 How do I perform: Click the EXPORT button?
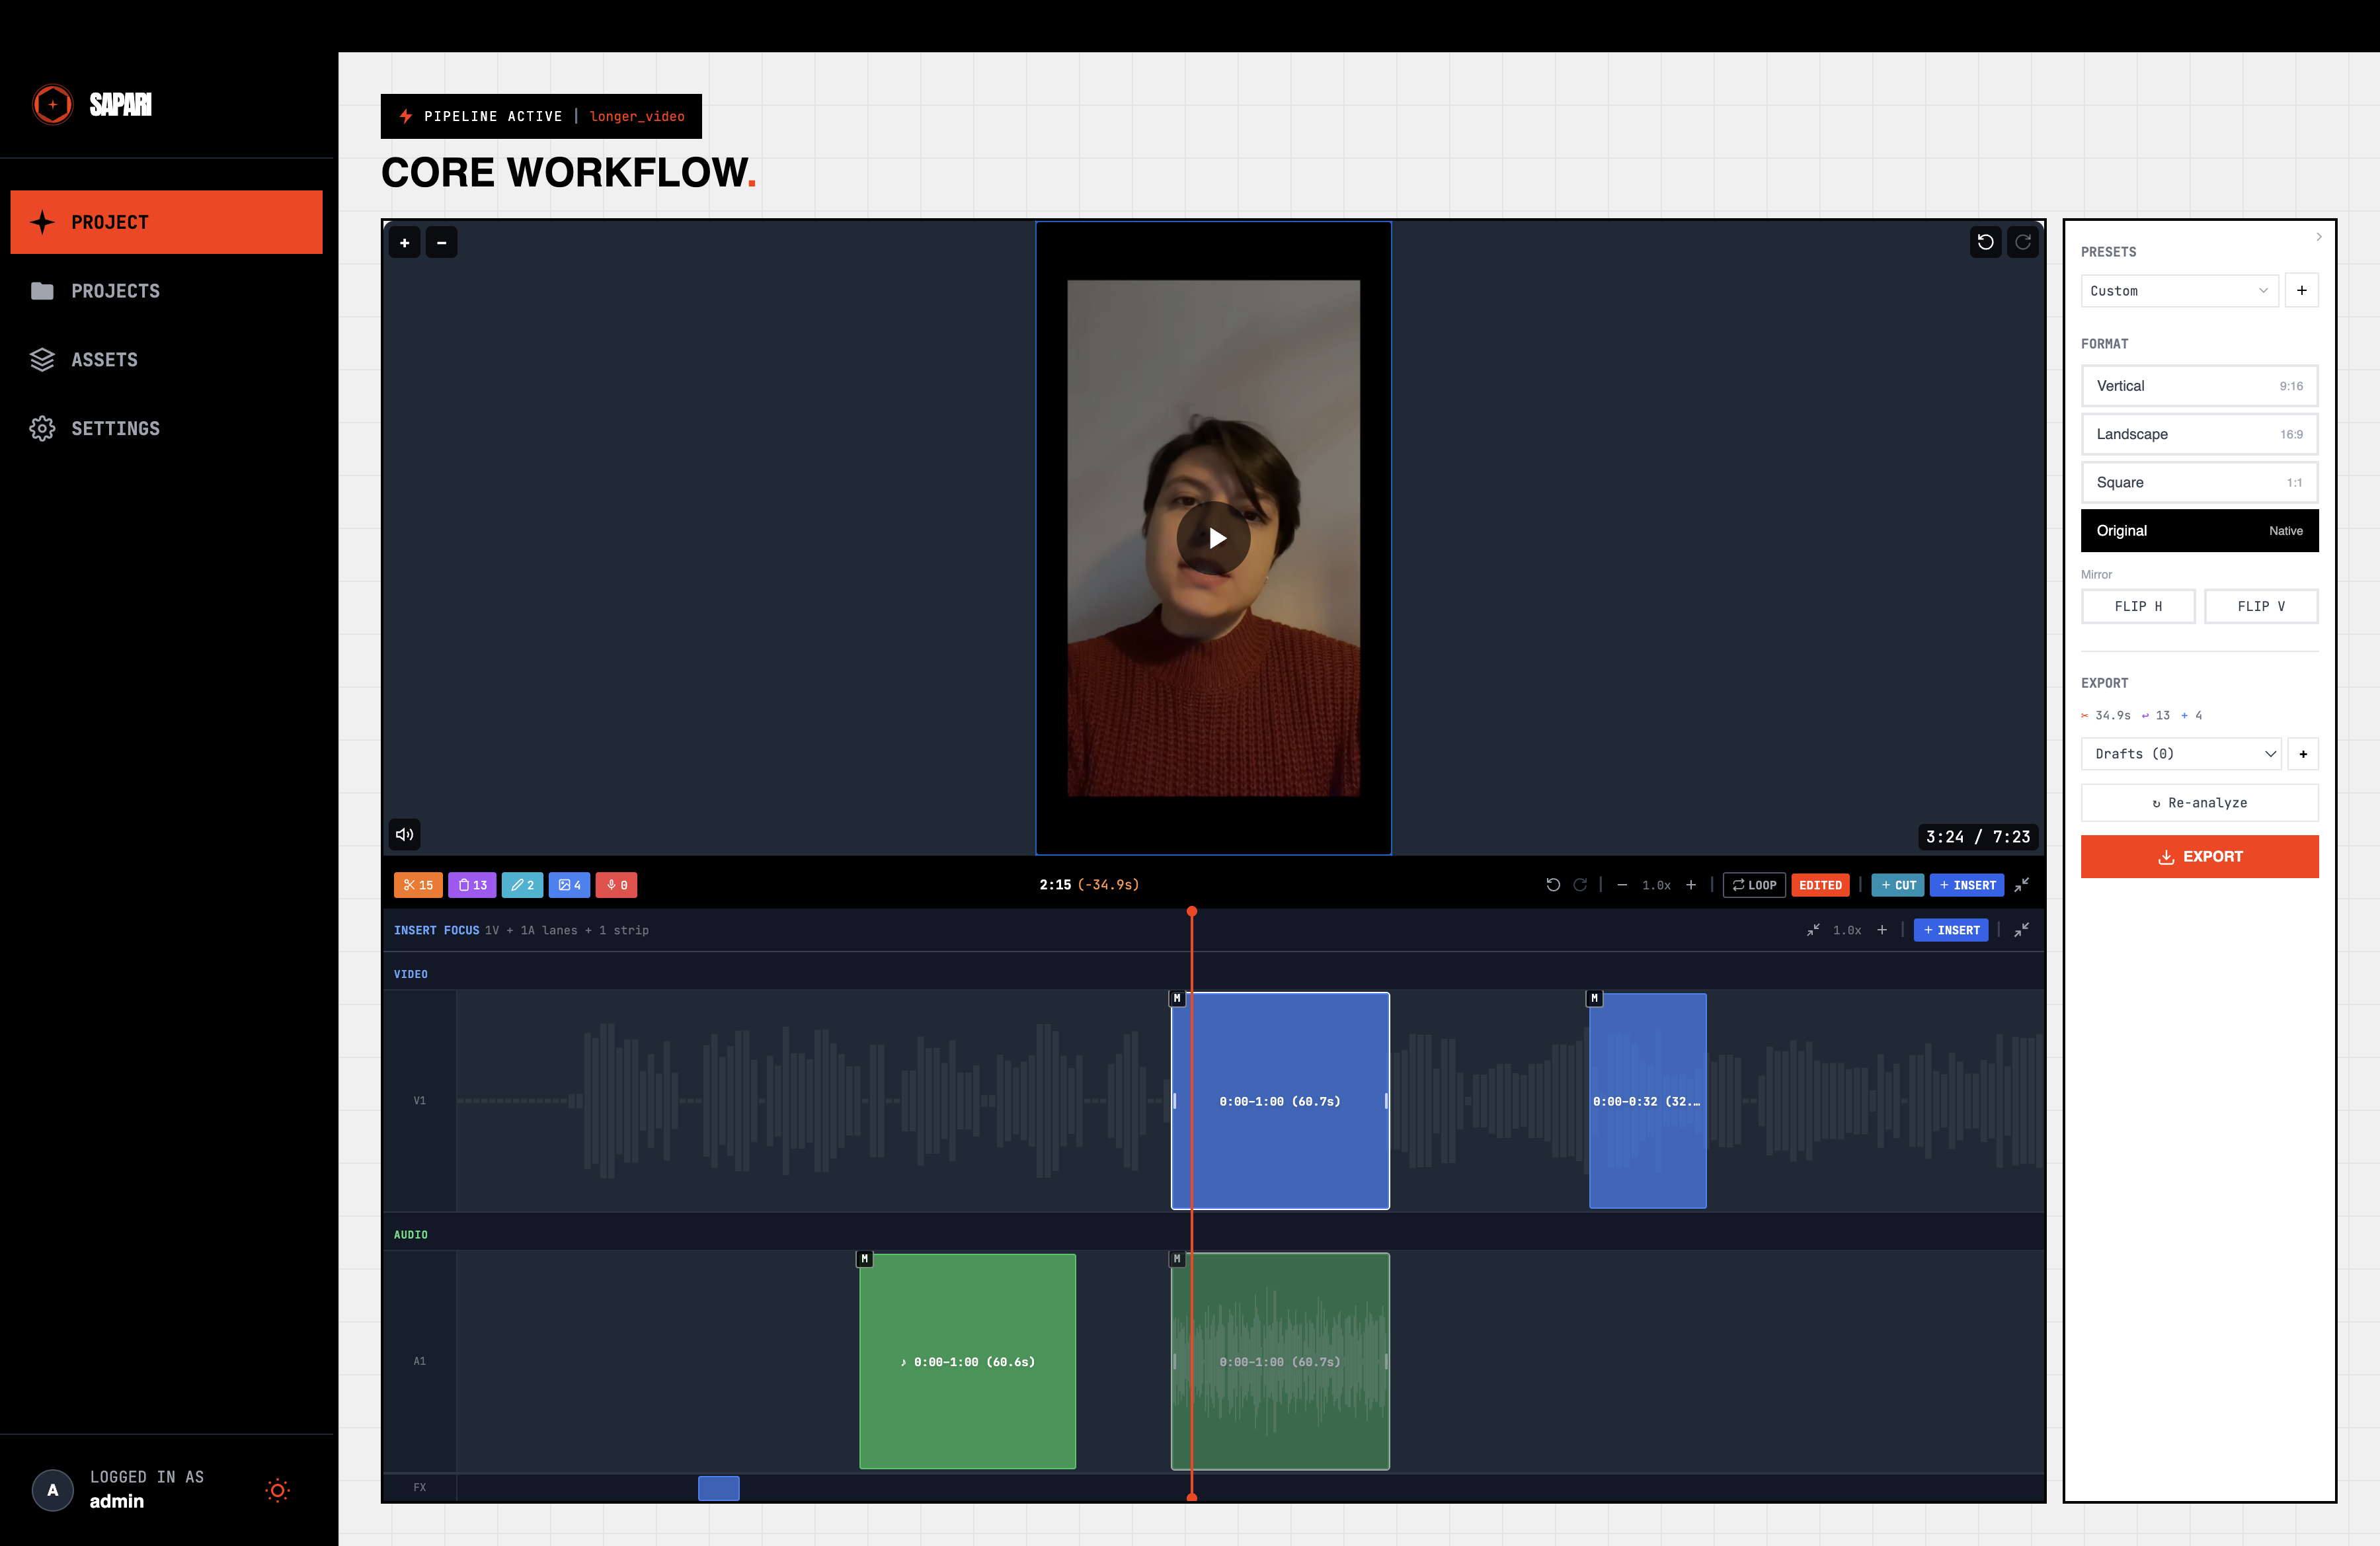click(x=2199, y=856)
